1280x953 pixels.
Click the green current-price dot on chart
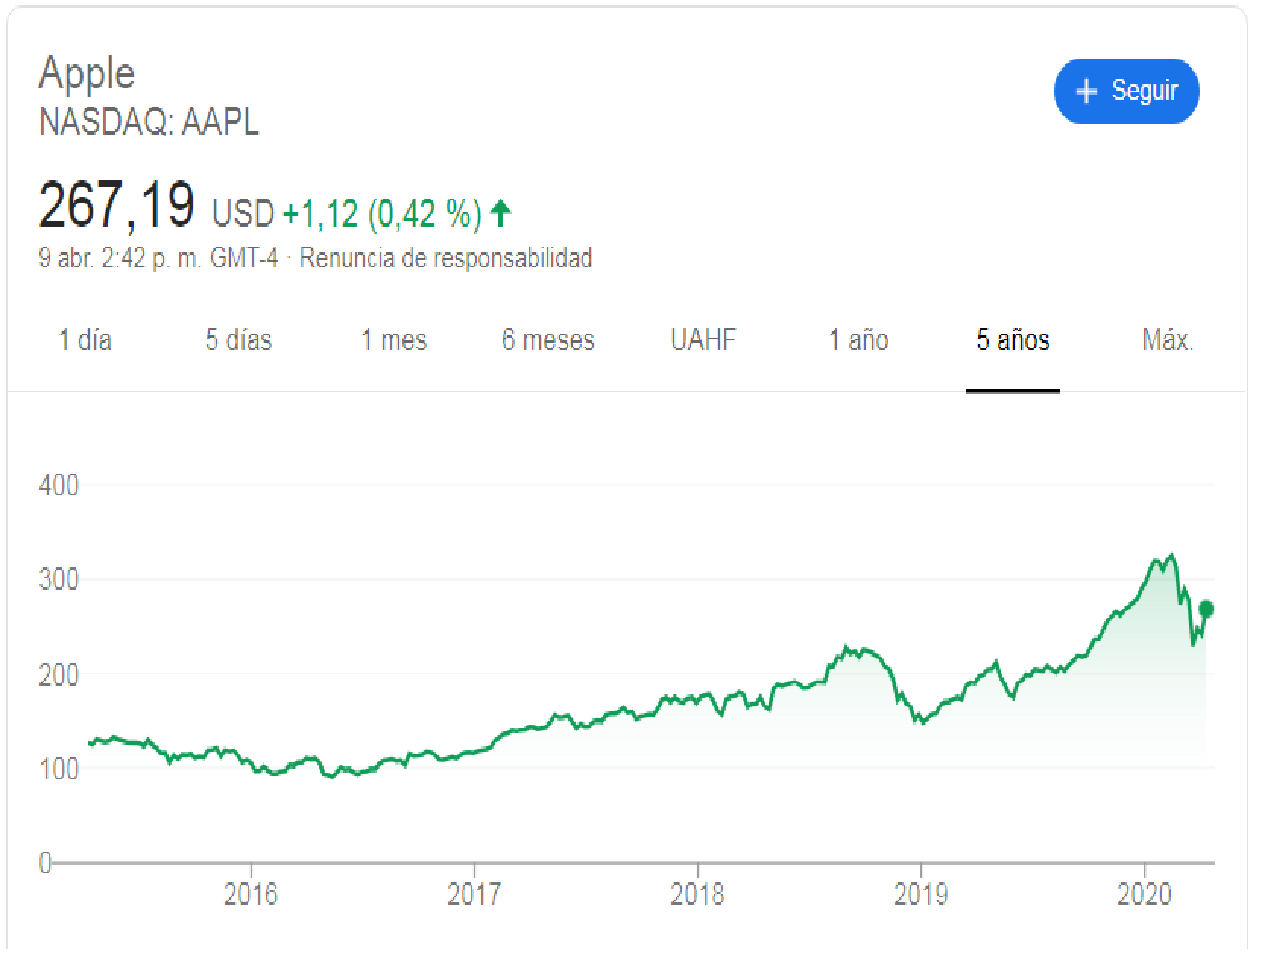1206,609
